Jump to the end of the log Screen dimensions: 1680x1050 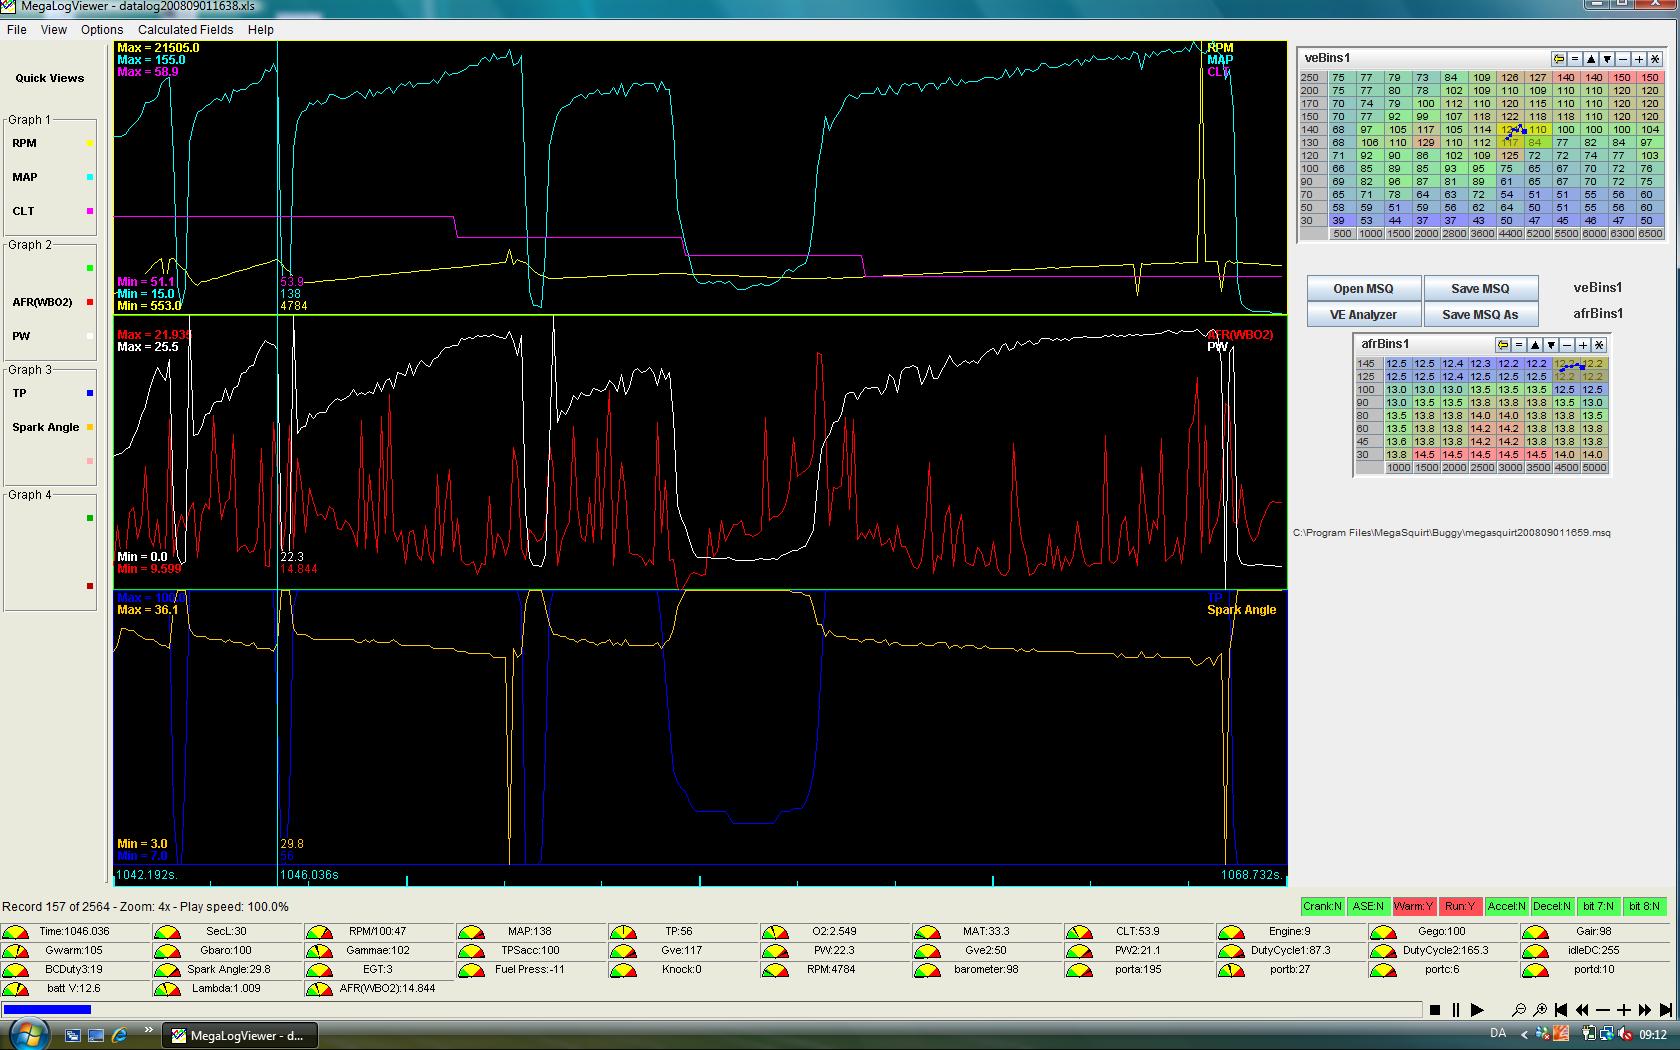(1666, 1010)
